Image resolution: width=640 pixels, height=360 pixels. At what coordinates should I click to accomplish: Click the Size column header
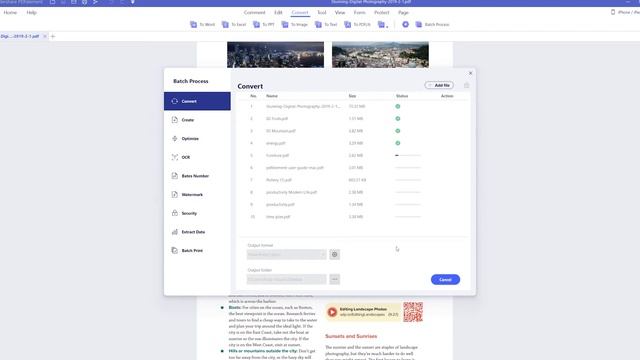tap(352, 96)
